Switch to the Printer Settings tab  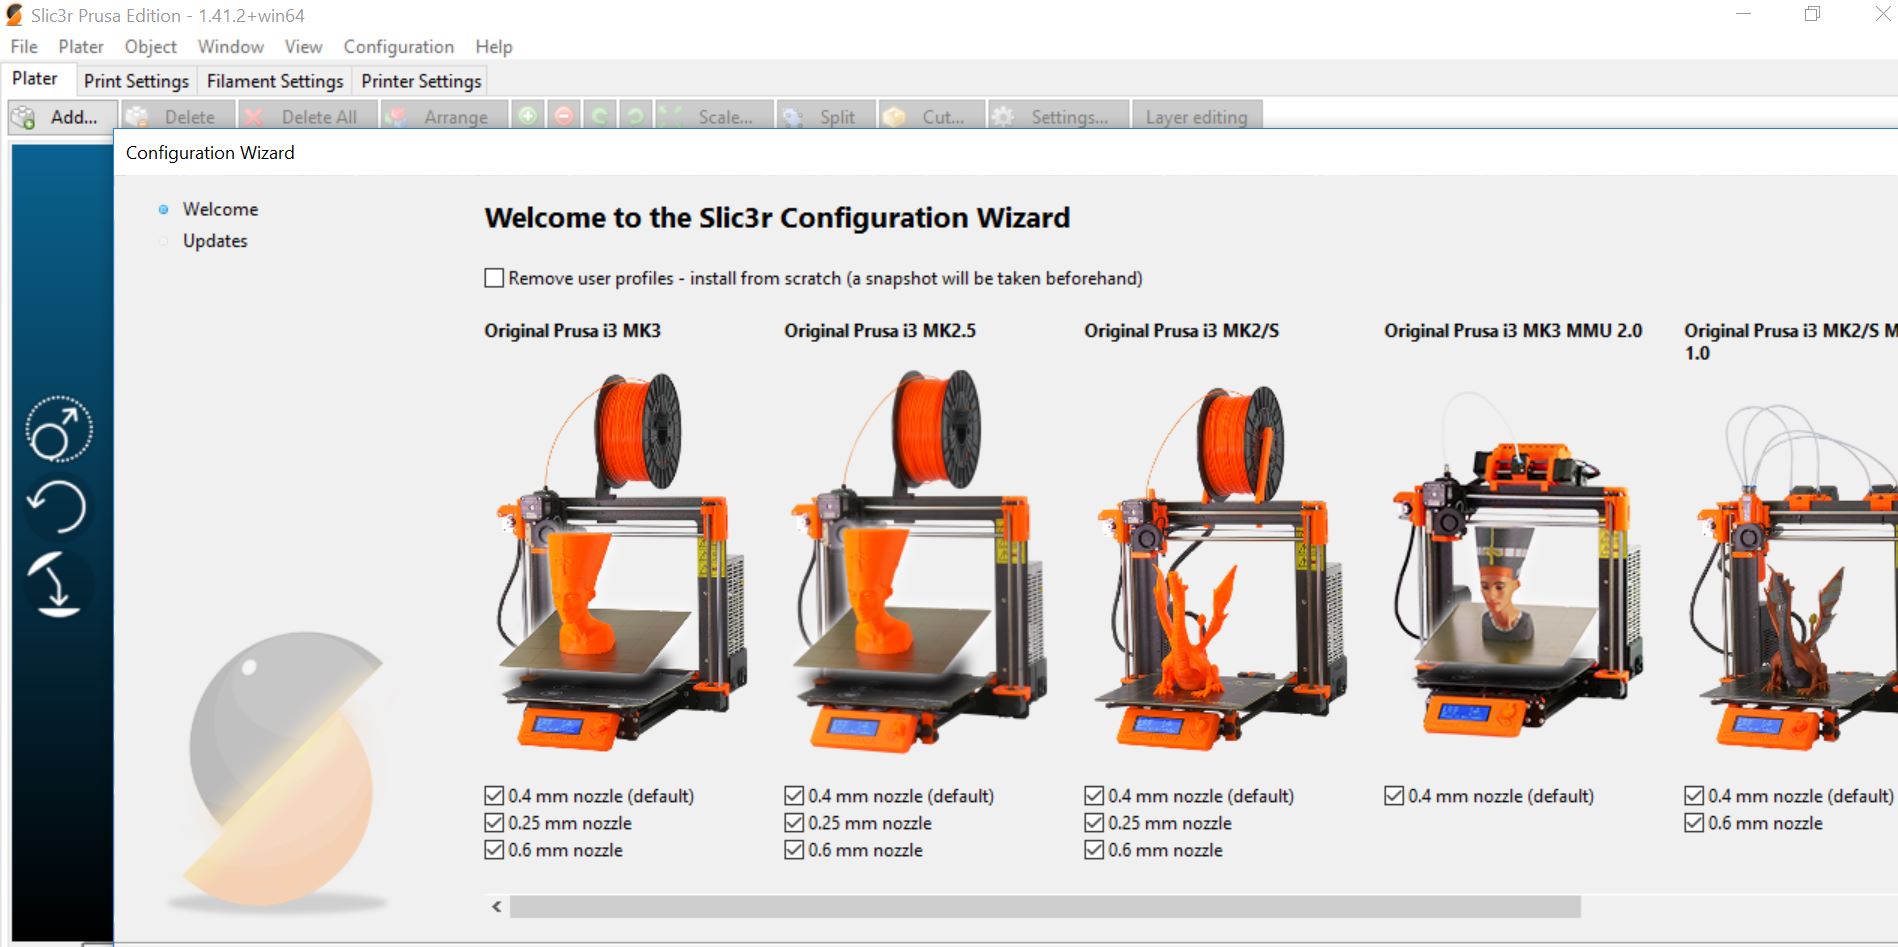coord(421,81)
